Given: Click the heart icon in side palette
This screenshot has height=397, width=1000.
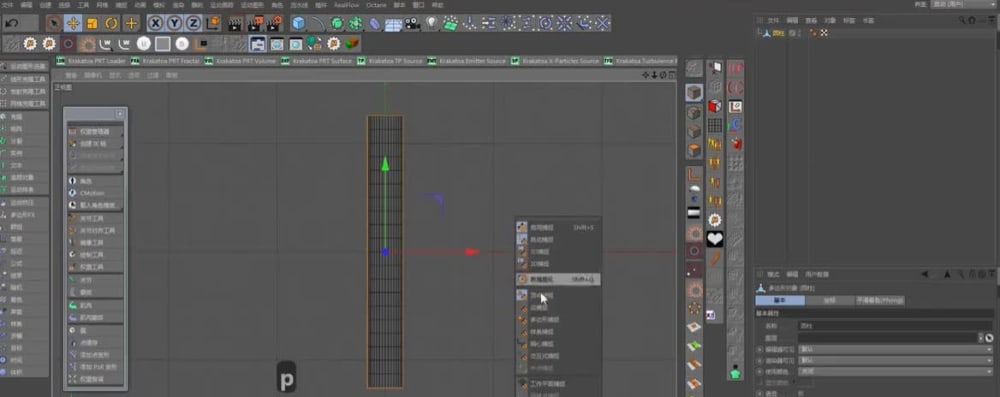Looking at the screenshot, I should click(715, 239).
